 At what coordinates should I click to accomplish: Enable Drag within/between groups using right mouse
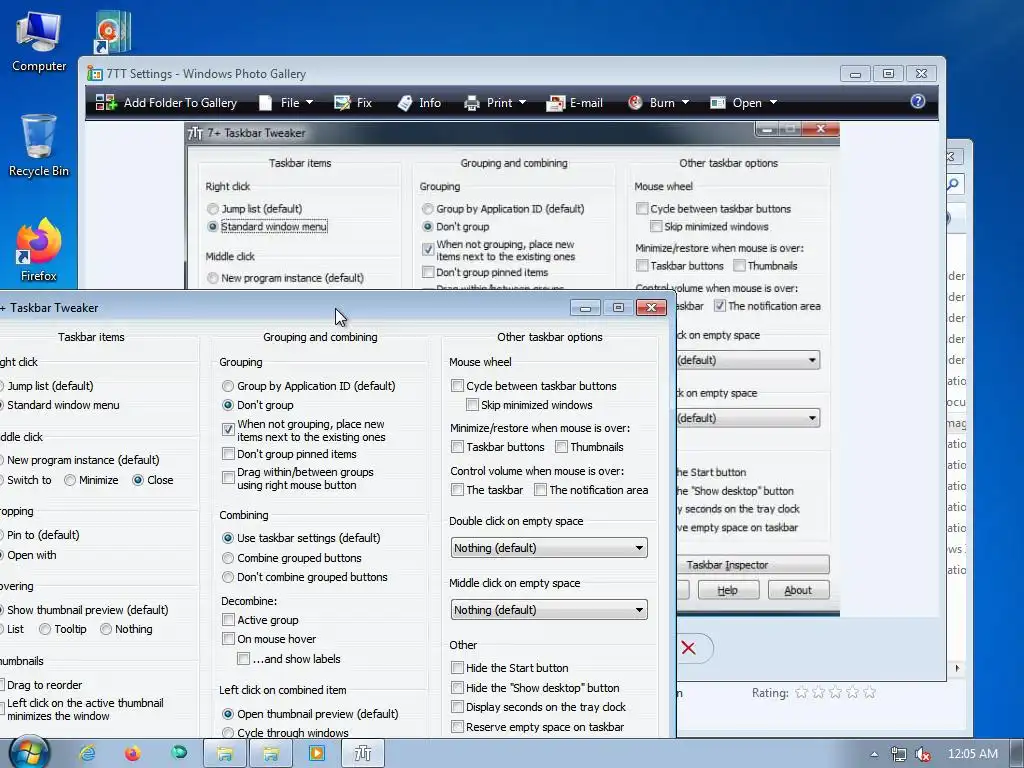click(228, 478)
